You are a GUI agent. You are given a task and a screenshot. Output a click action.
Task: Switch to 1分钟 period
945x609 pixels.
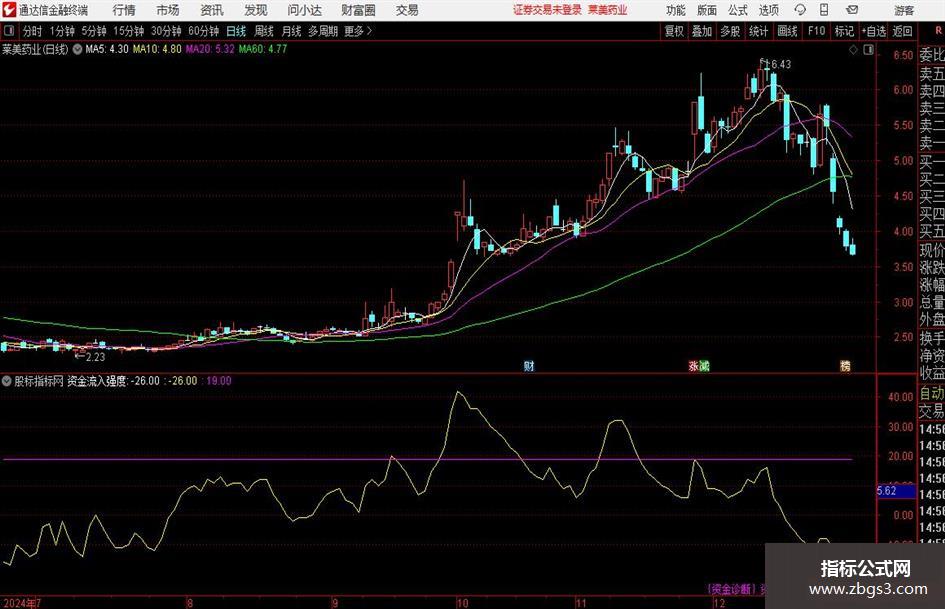(x=62, y=31)
